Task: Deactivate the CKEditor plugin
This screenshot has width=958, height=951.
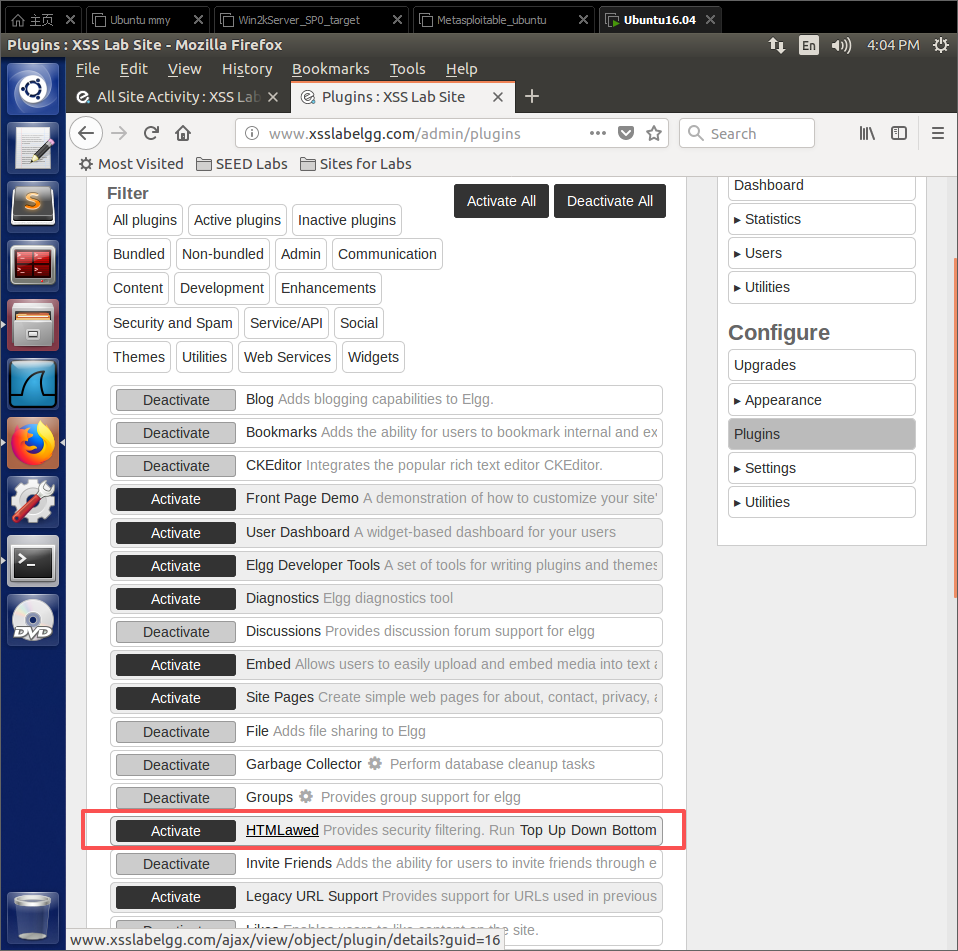Action: (x=176, y=466)
